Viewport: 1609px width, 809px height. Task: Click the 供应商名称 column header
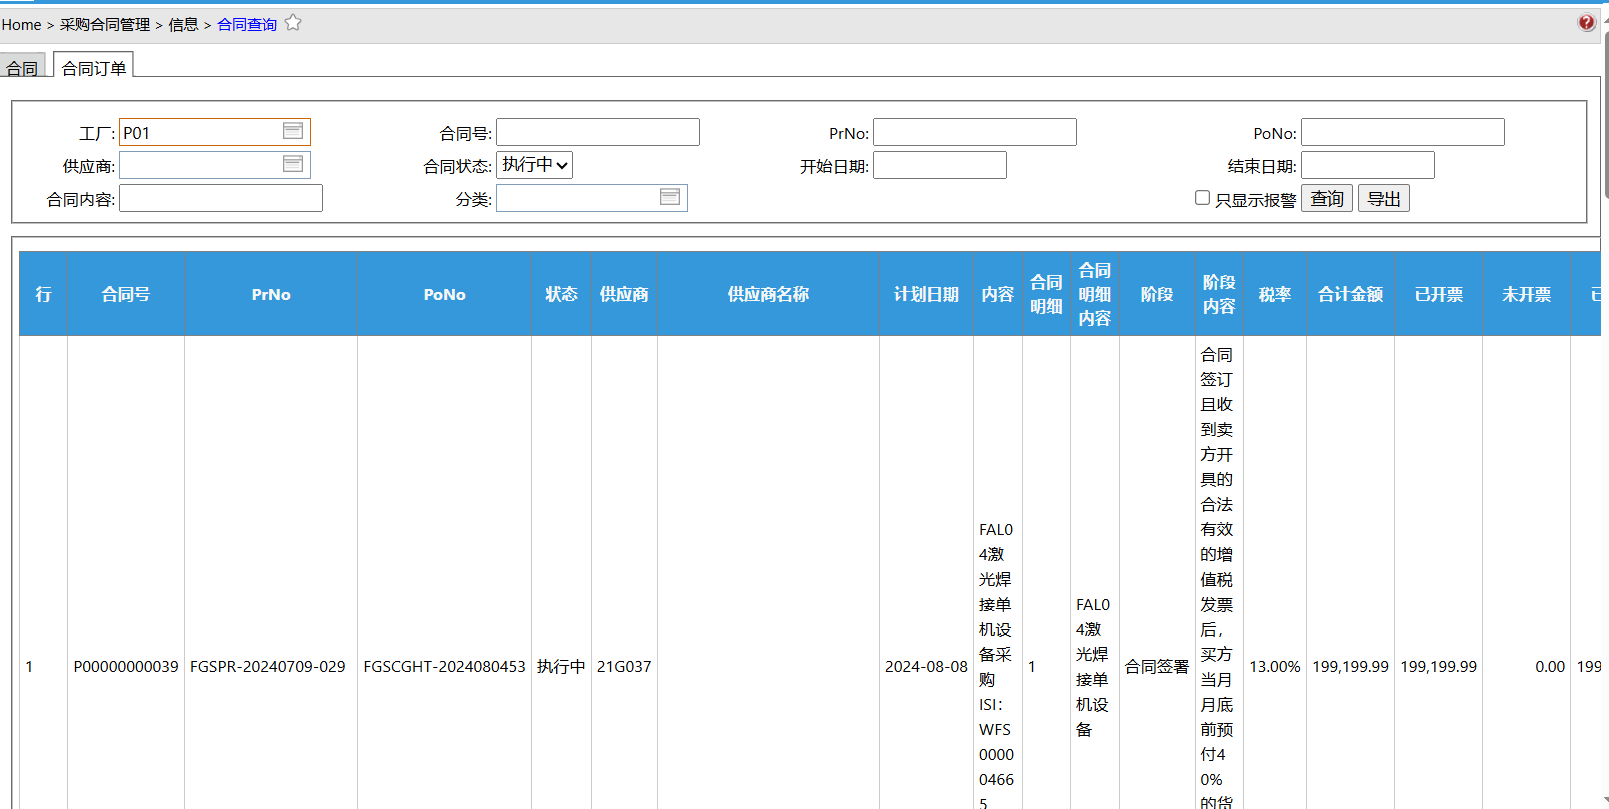click(x=768, y=294)
